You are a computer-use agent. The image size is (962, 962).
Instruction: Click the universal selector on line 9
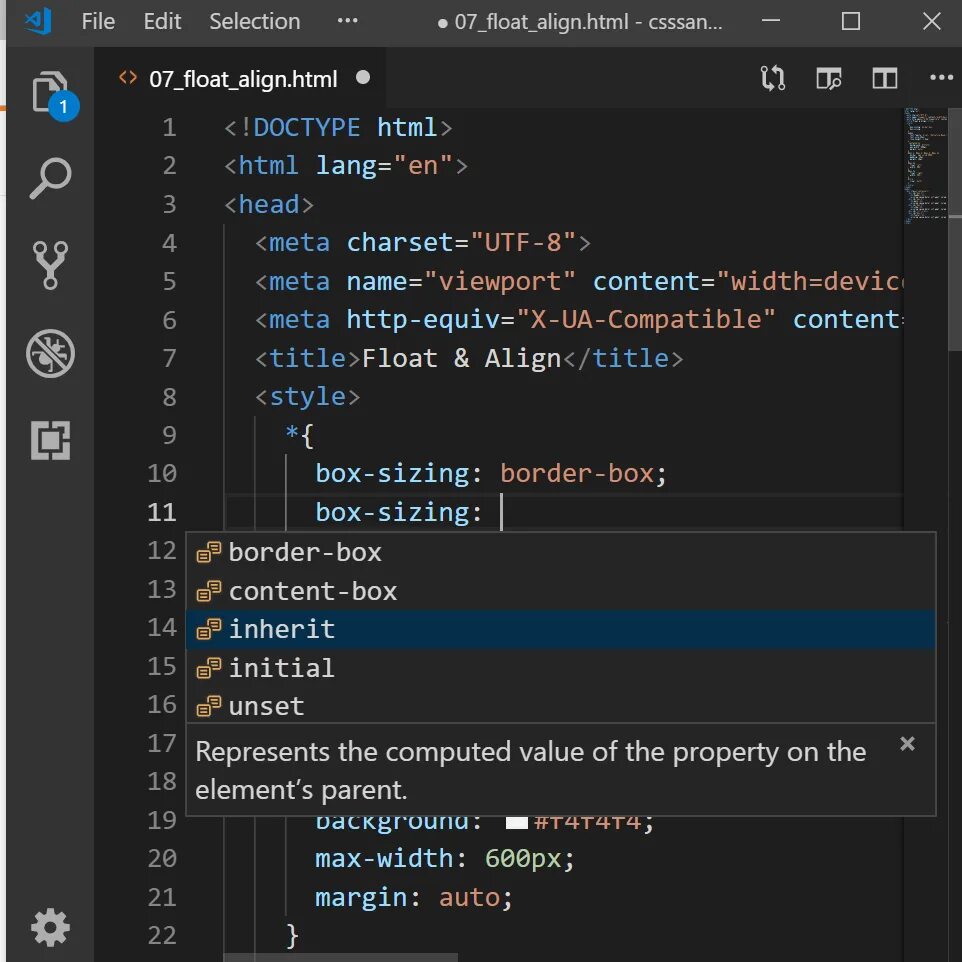(x=291, y=431)
